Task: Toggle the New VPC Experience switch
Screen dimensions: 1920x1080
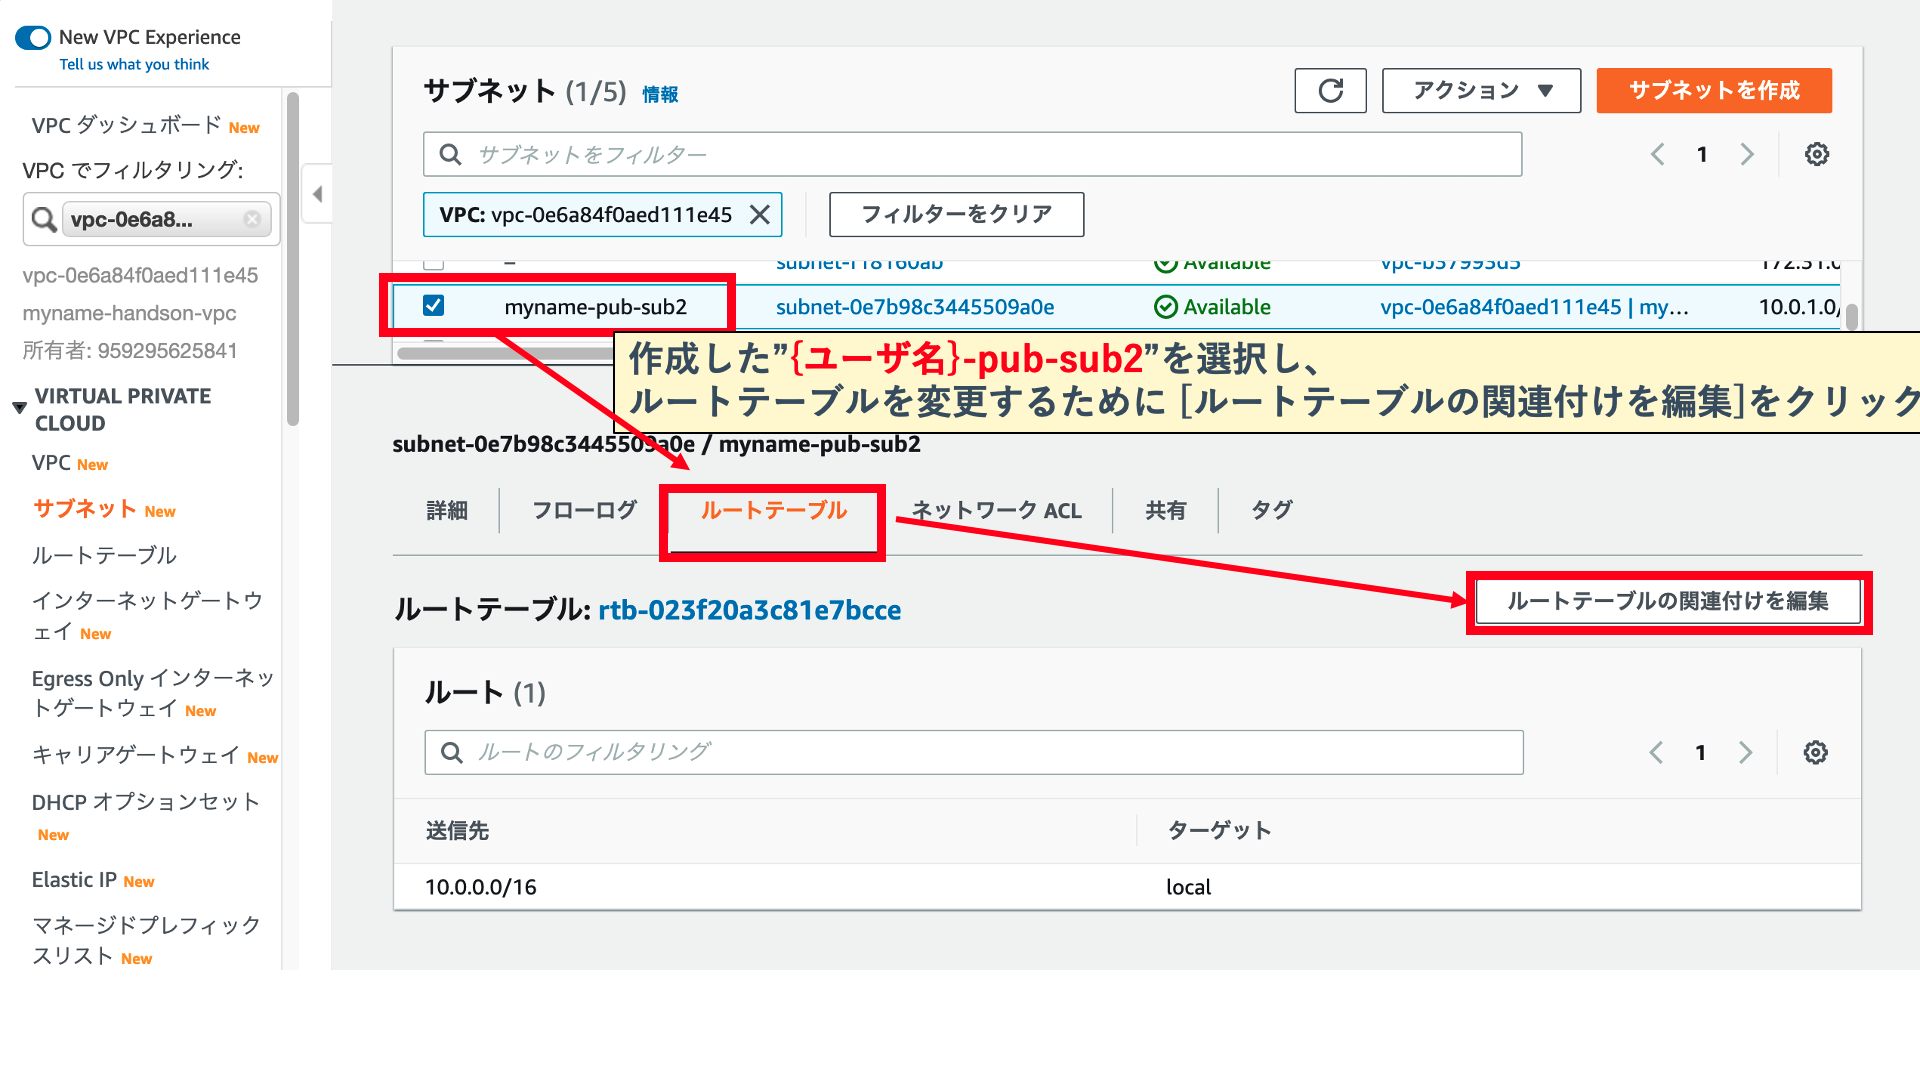Action: [x=33, y=38]
